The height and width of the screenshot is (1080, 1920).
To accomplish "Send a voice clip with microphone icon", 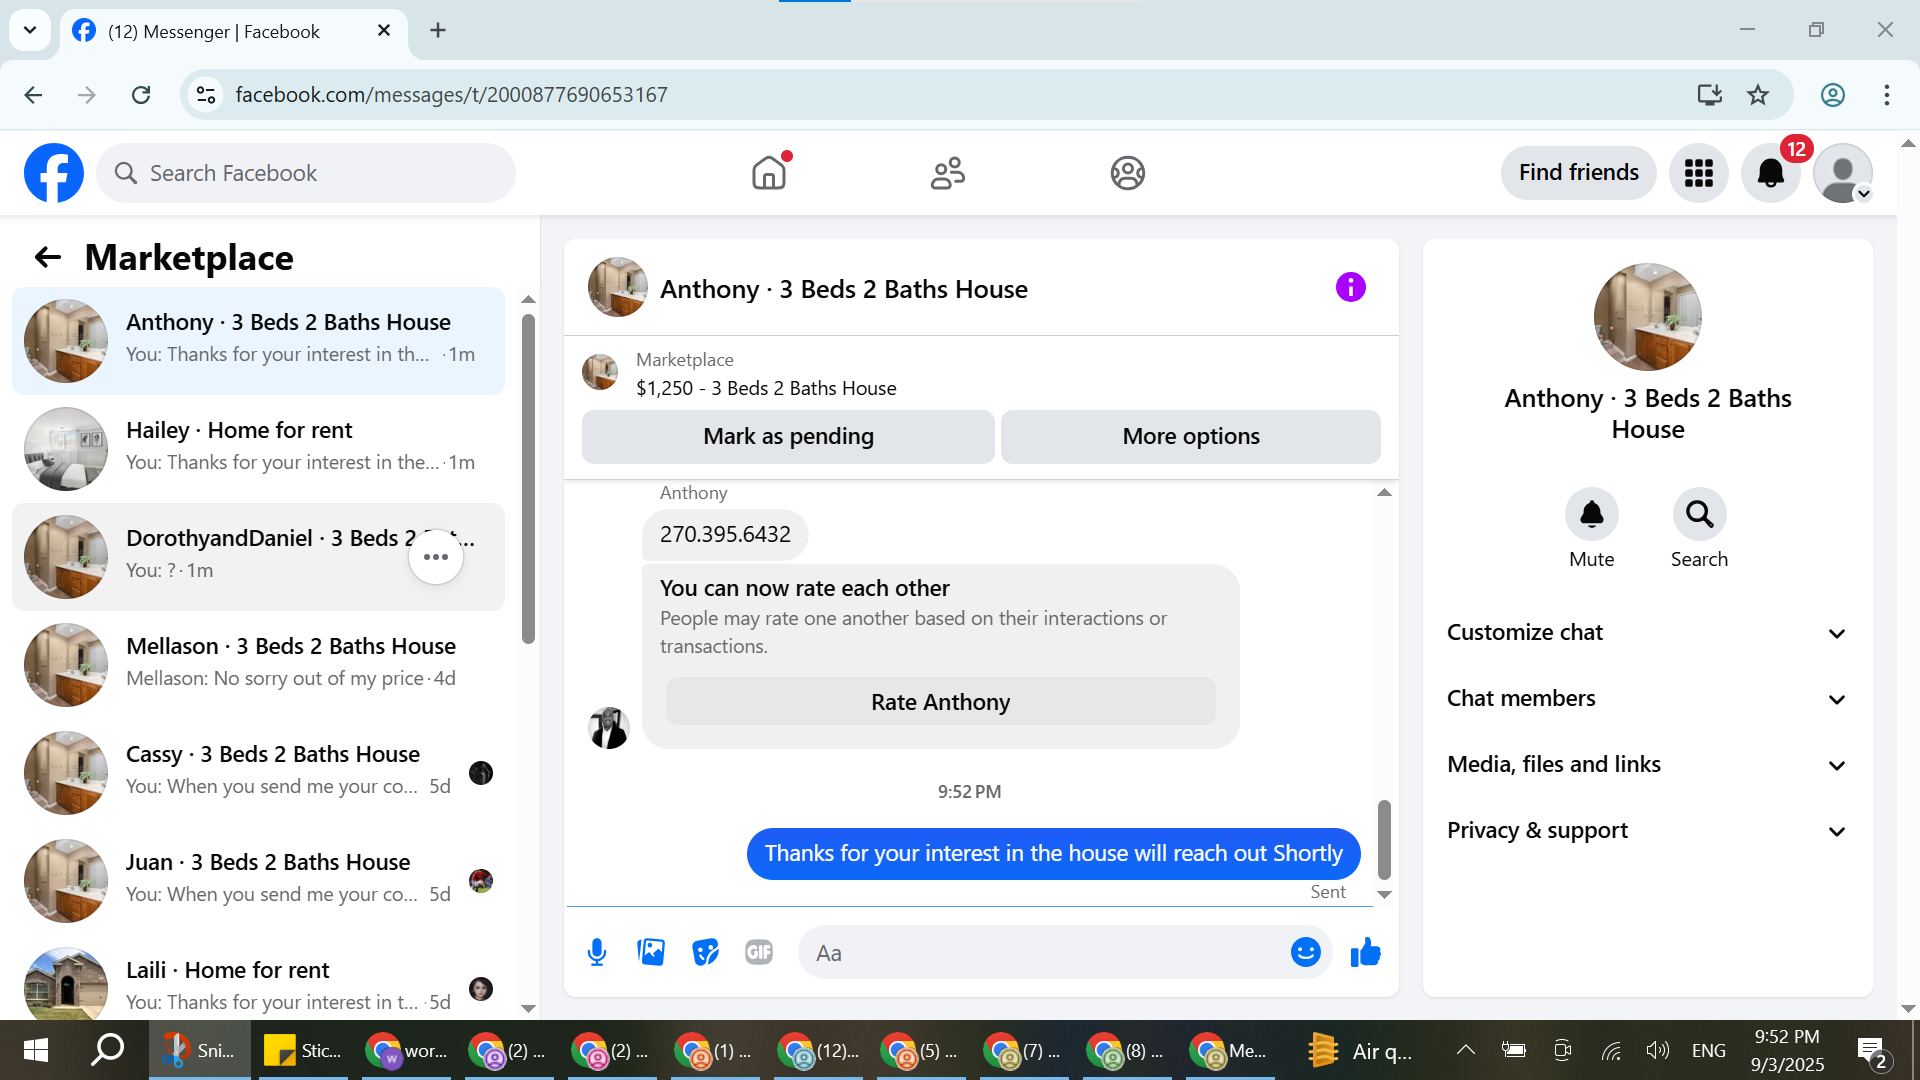I will point(597,953).
